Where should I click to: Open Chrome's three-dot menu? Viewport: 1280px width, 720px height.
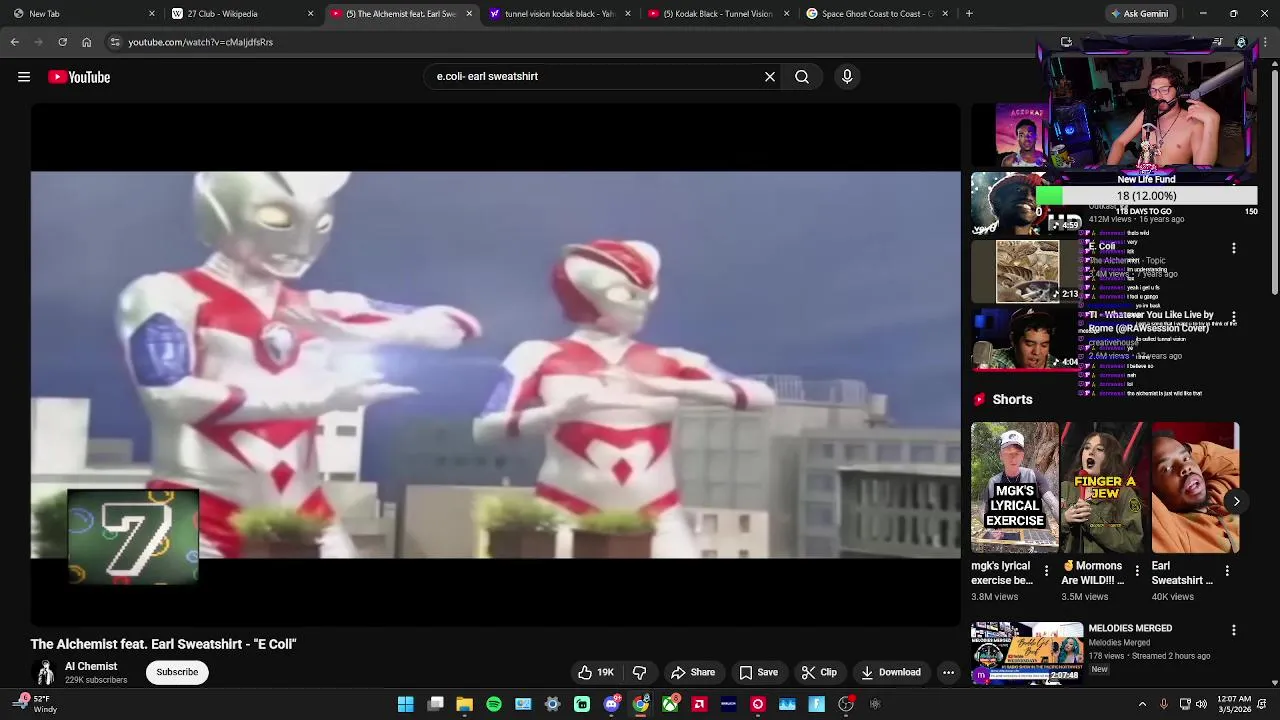(1264, 42)
